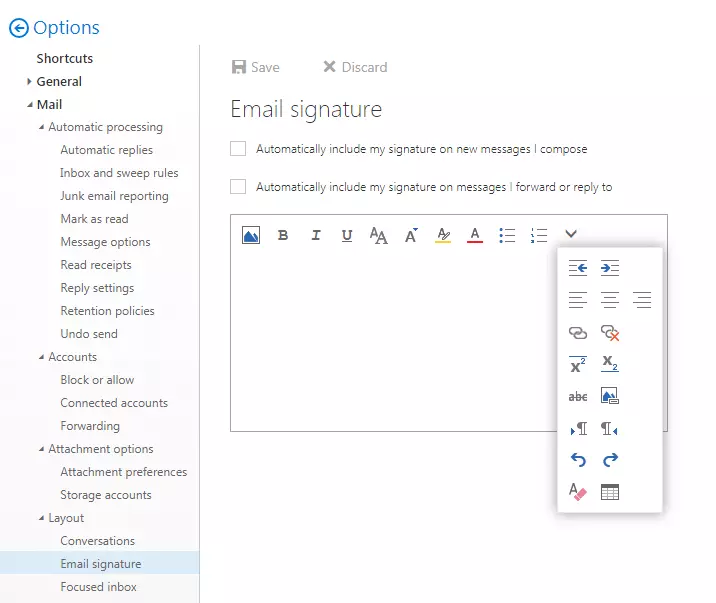This screenshot has height=603, width=716.
Task: Toggle italic formatting
Action: pyautogui.click(x=316, y=235)
